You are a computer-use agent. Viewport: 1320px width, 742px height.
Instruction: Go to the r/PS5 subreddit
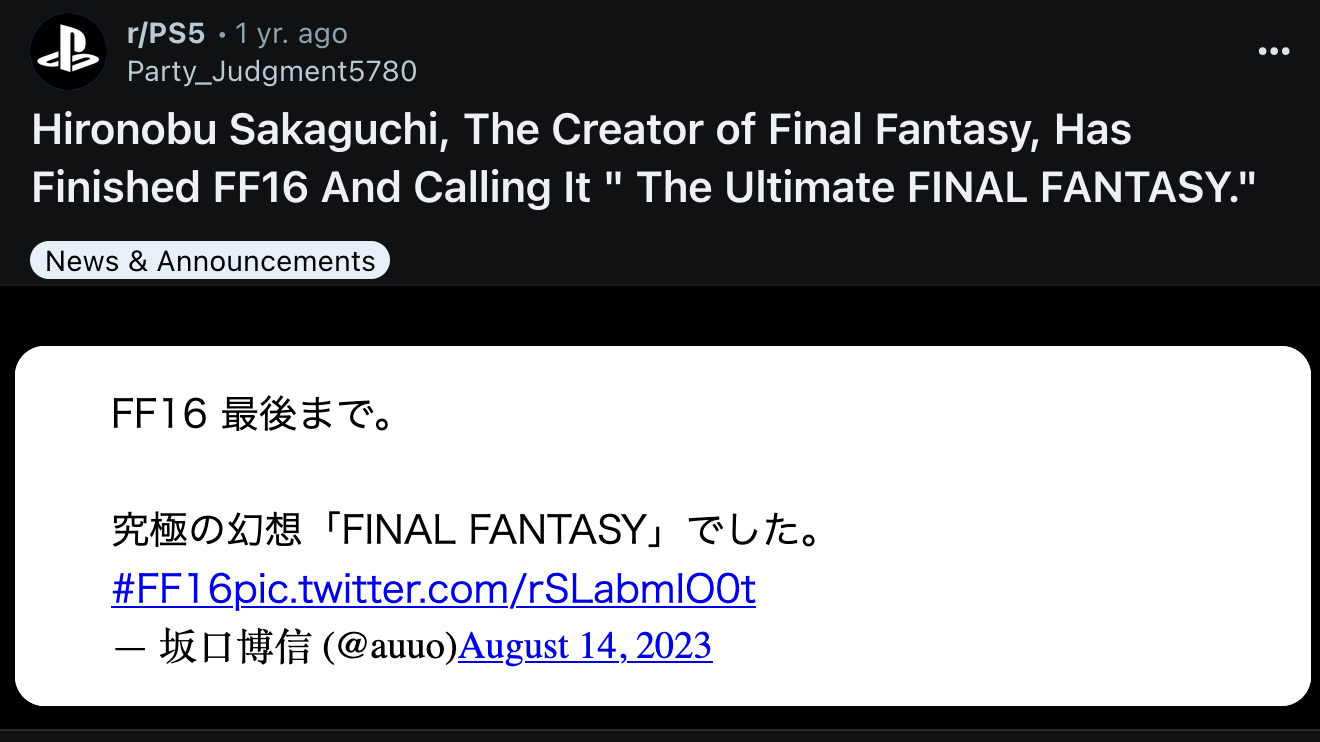[165, 34]
